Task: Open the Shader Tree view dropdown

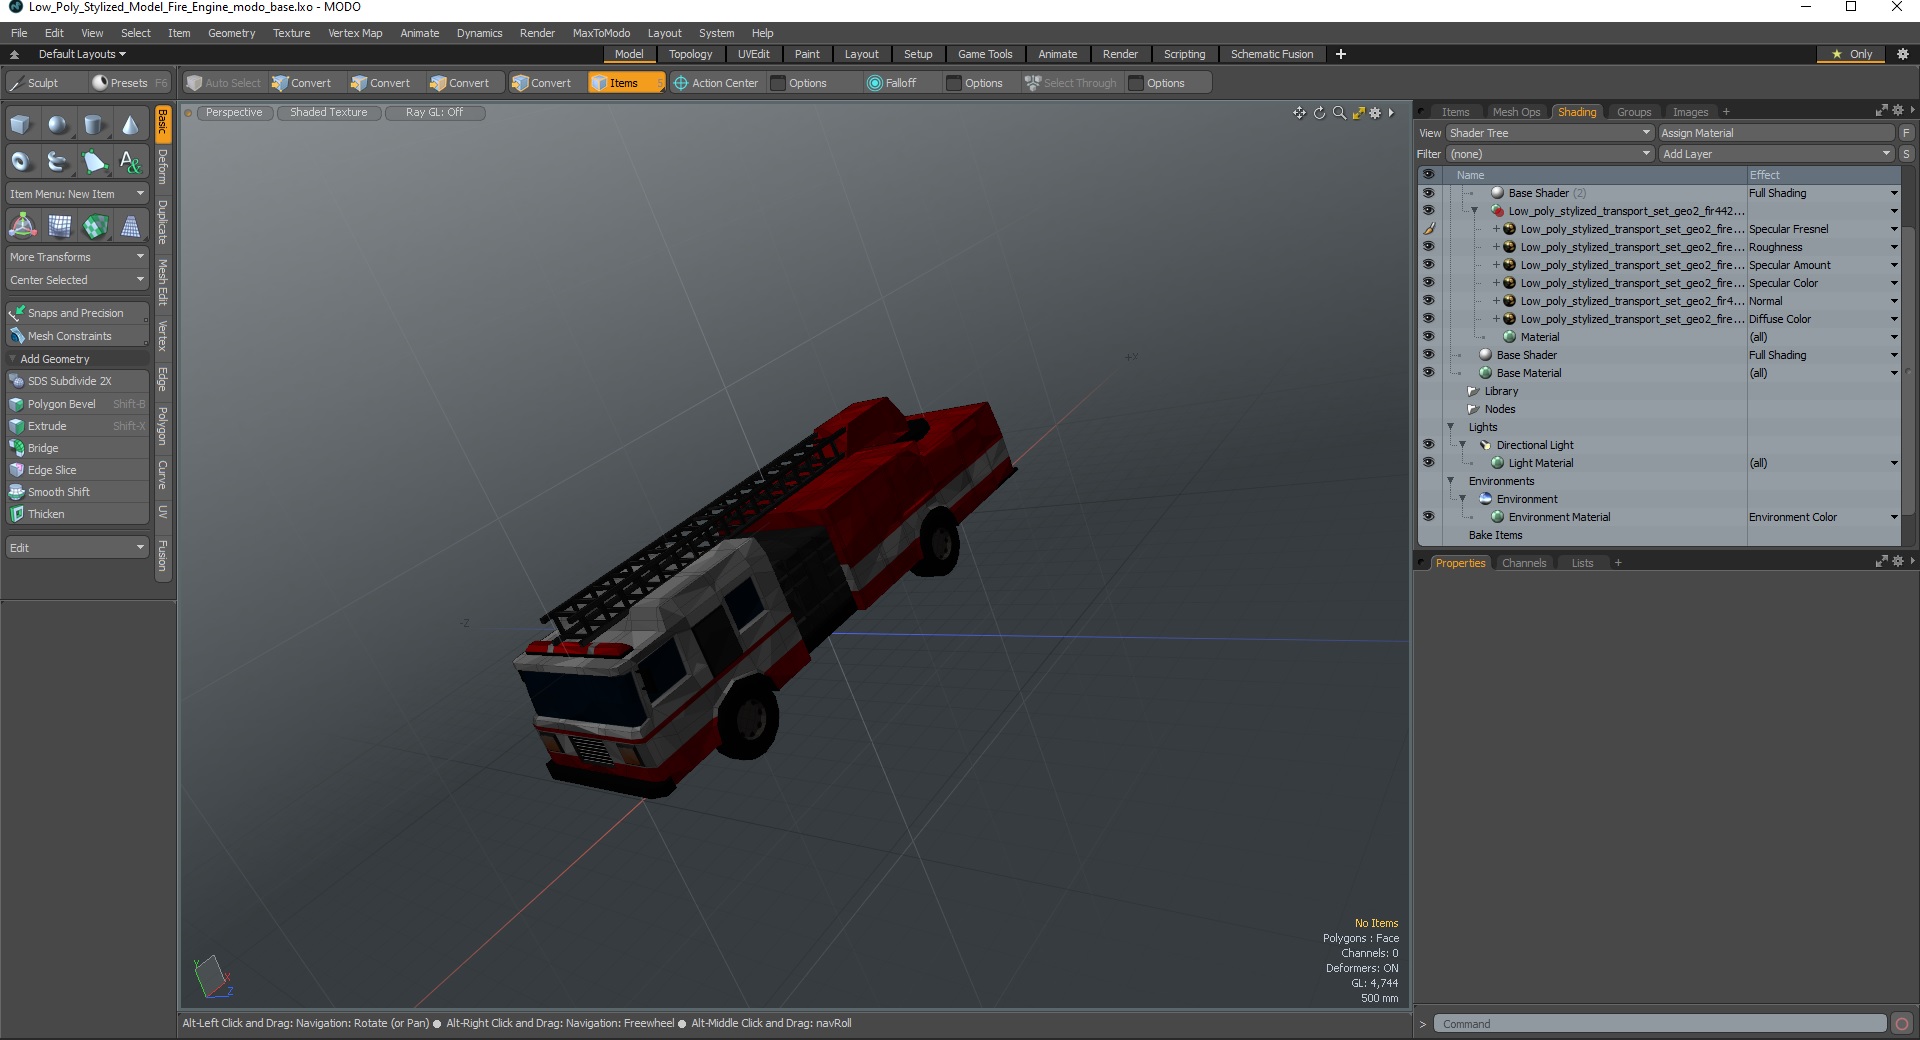Action: (1550, 133)
